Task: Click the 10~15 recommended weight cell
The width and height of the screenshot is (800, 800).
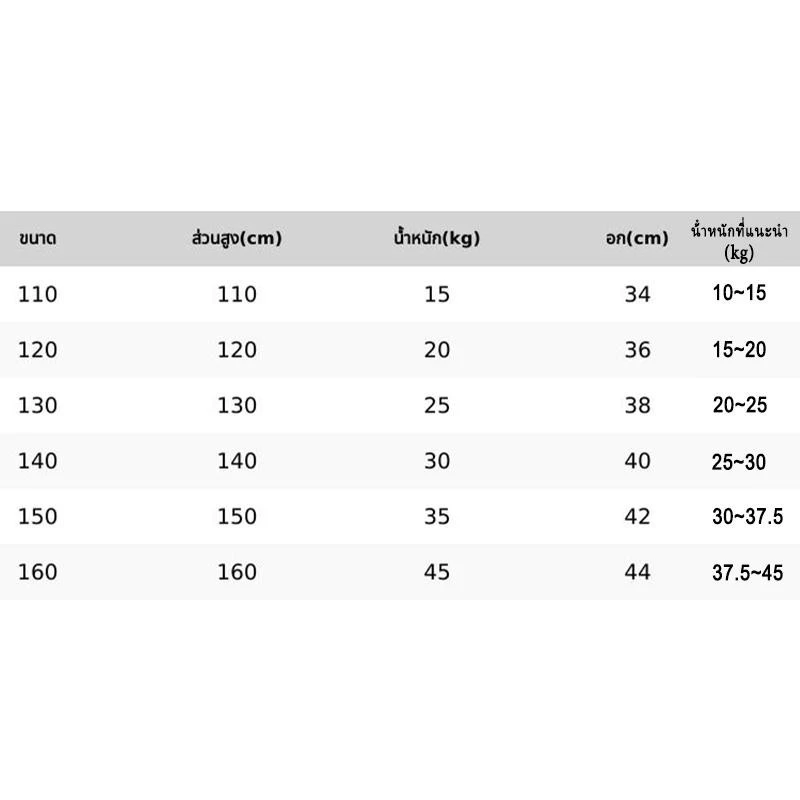Action: [x=739, y=293]
